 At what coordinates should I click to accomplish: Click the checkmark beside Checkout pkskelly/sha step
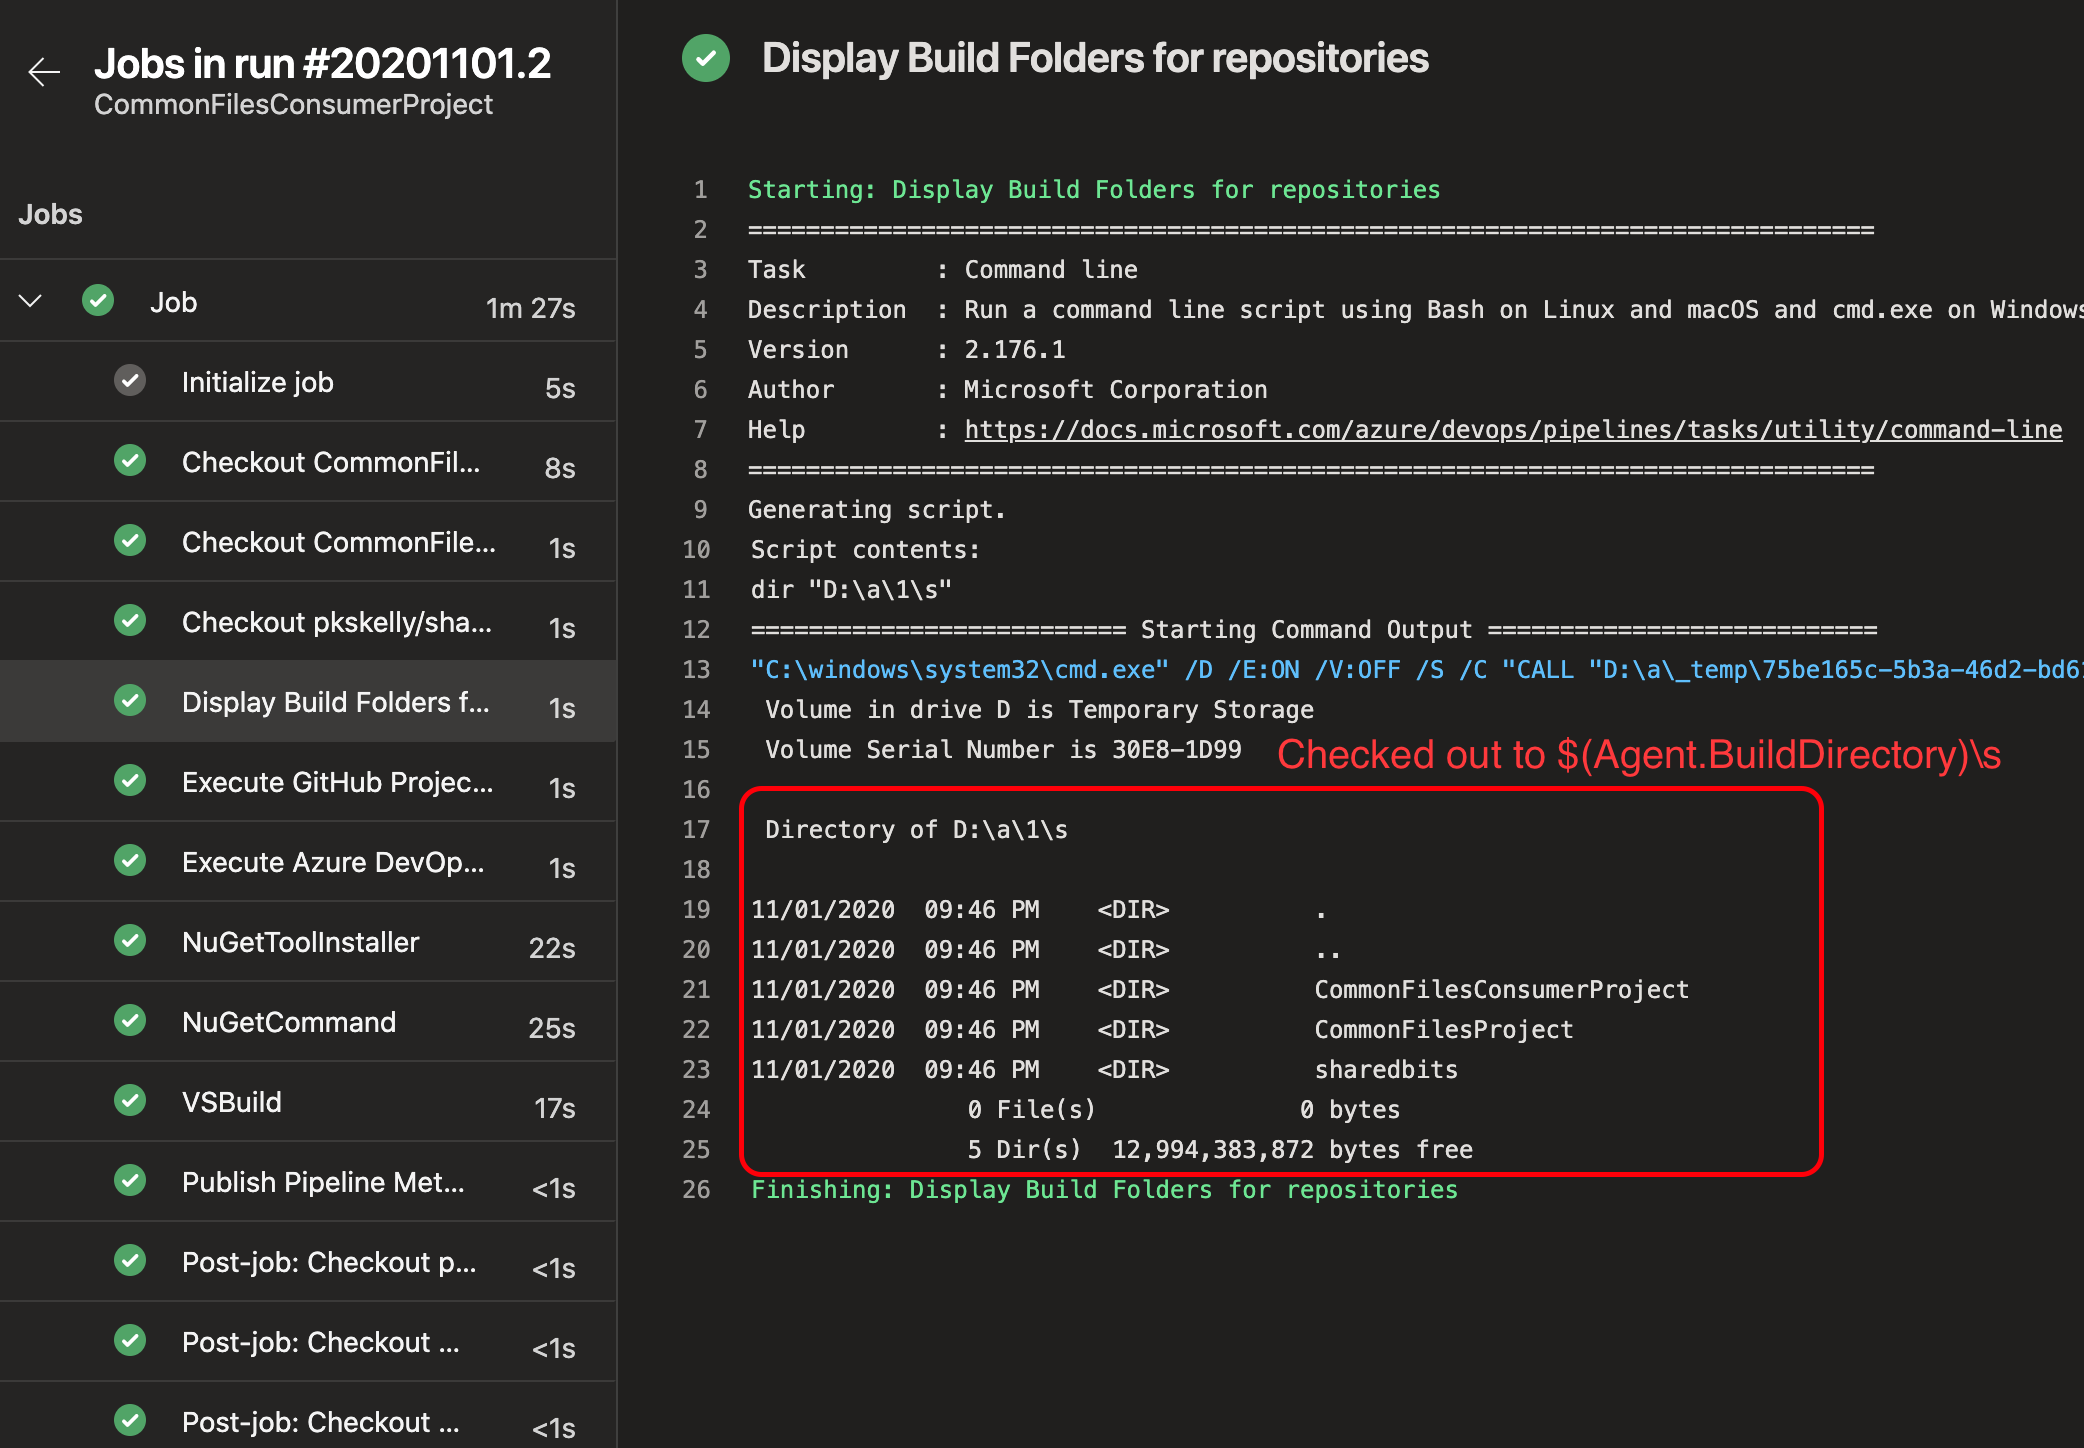pyautogui.click(x=130, y=620)
